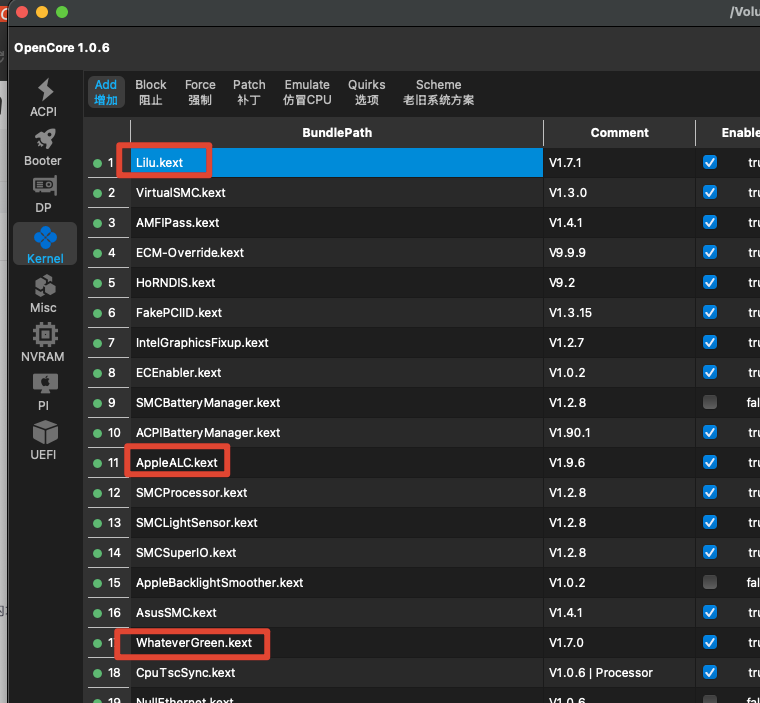This screenshot has width=760, height=703.
Task: Select the WhateverGreen.kext entry
Action: point(337,643)
